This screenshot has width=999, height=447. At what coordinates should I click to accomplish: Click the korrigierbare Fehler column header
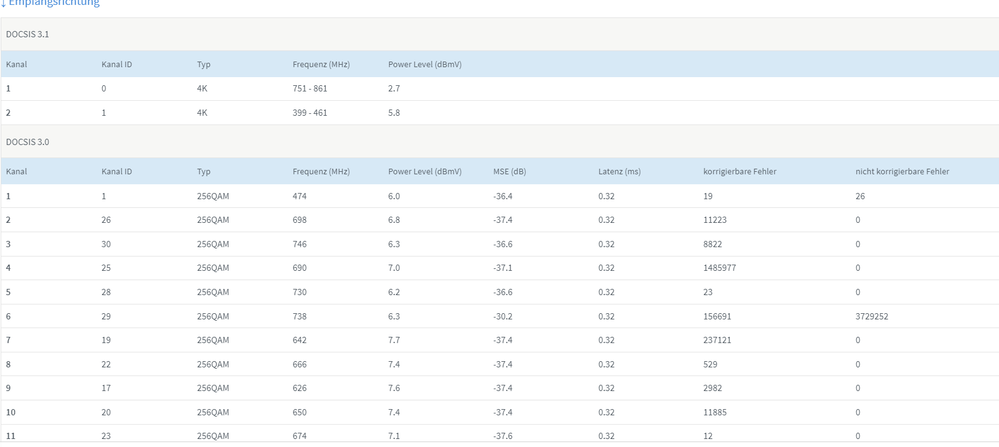[739, 172]
